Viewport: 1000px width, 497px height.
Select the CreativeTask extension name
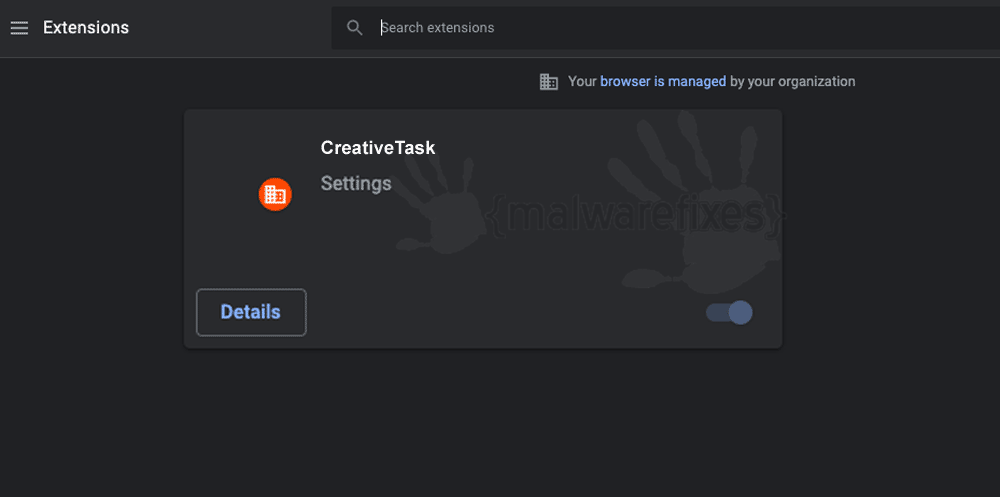[x=378, y=148]
